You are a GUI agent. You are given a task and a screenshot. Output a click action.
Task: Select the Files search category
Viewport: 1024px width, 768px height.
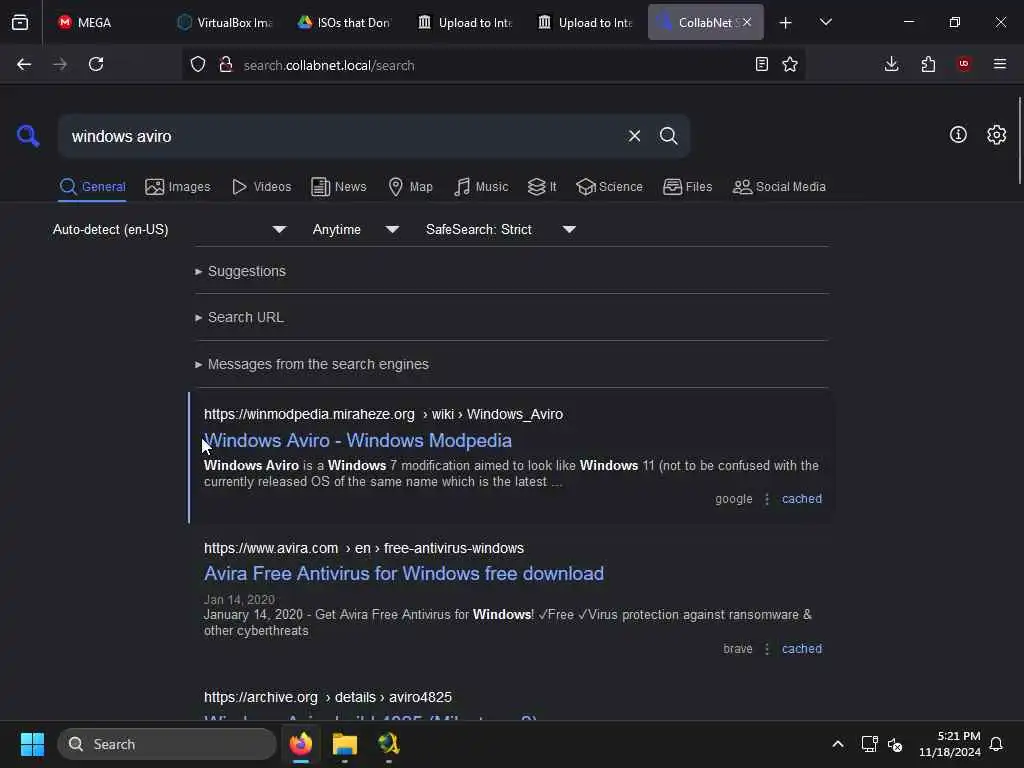click(x=687, y=187)
